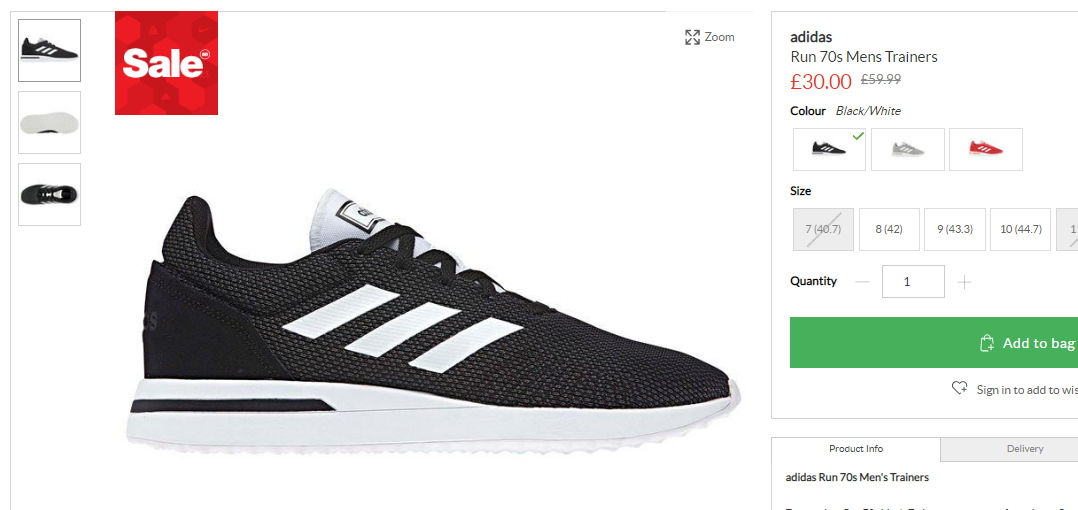Select the sole-view shoe thumbnail
This screenshot has height=510, width=1078.
(50, 122)
